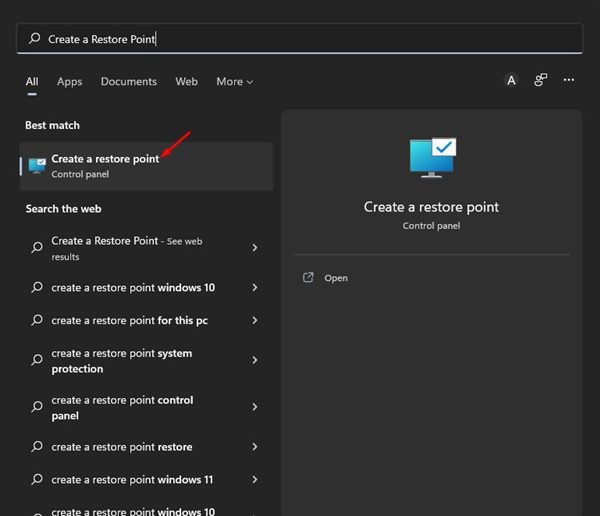This screenshot has height=516, width=600.
Task: Switch to the Apps tab
Action: tap(69, 82)
